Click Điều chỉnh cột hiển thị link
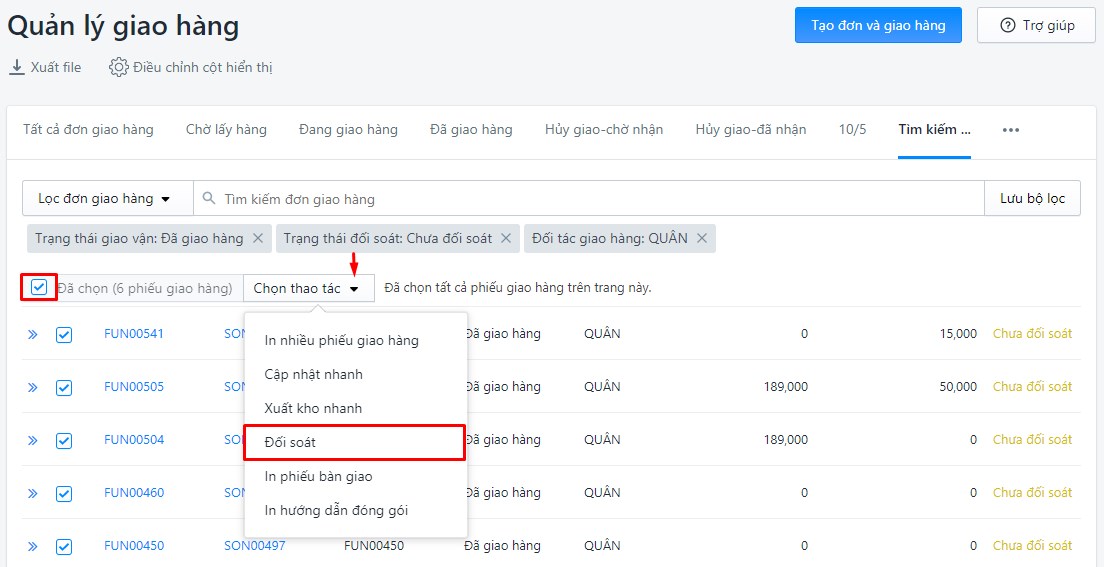 pos(191,68)
